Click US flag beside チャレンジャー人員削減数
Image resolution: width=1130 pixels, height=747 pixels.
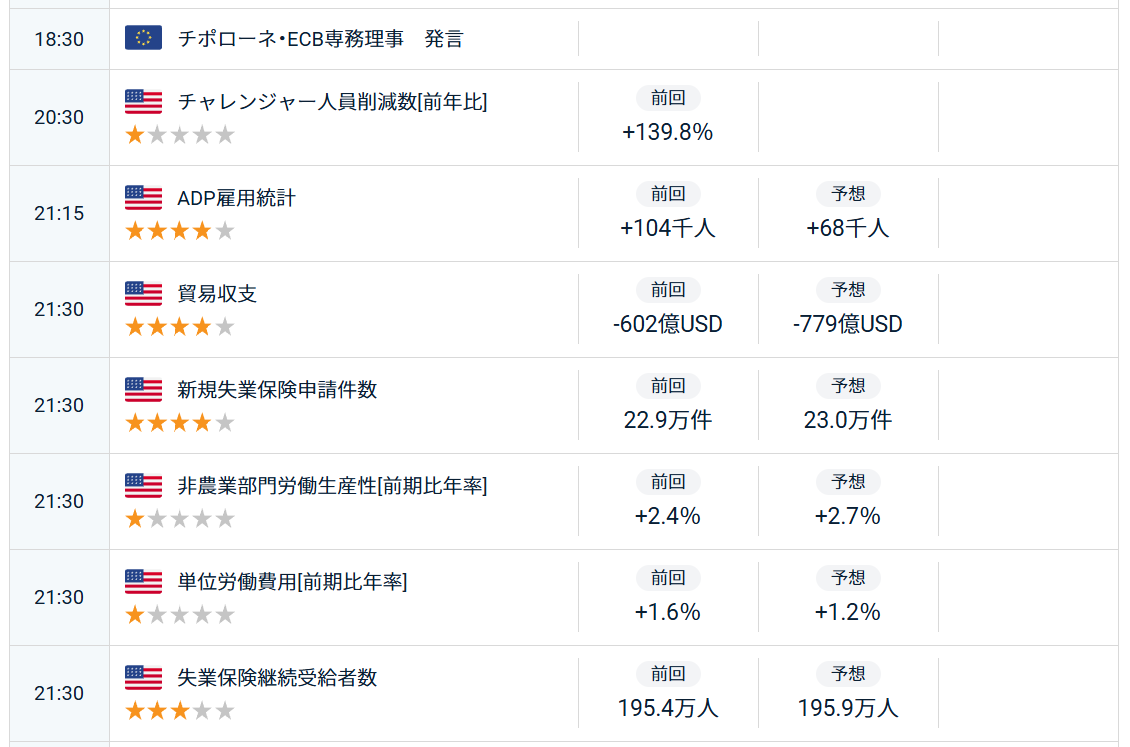coord(143,102)
